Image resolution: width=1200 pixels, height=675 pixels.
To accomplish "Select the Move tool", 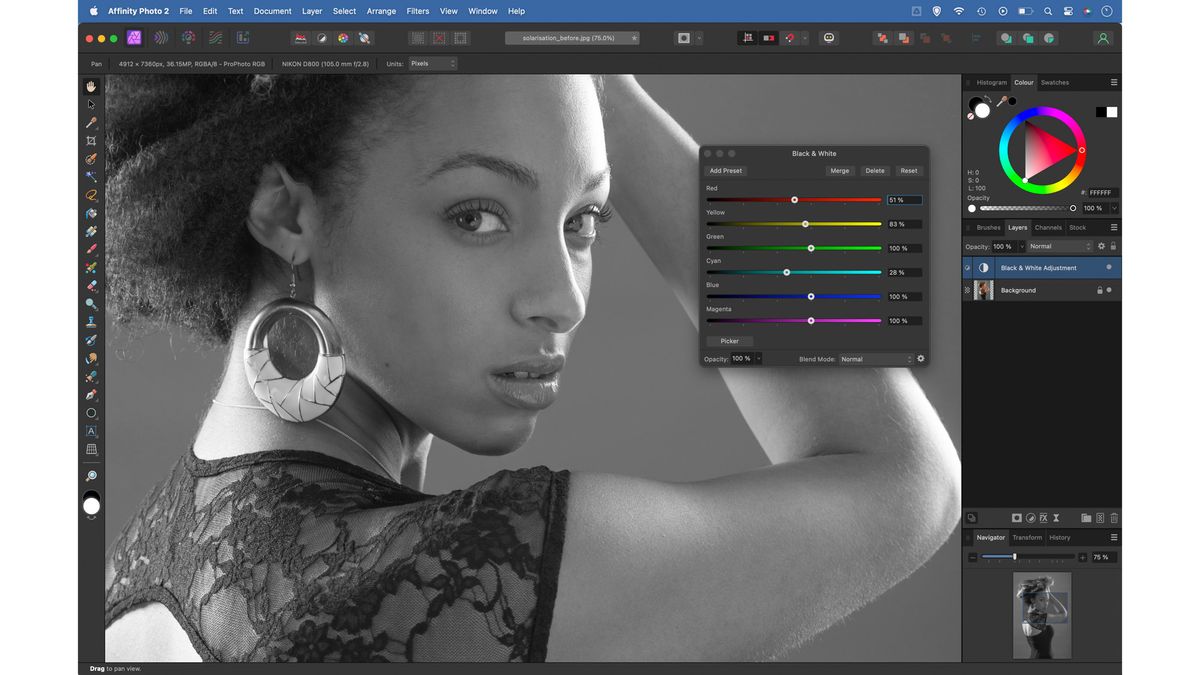I will (91, 104).
